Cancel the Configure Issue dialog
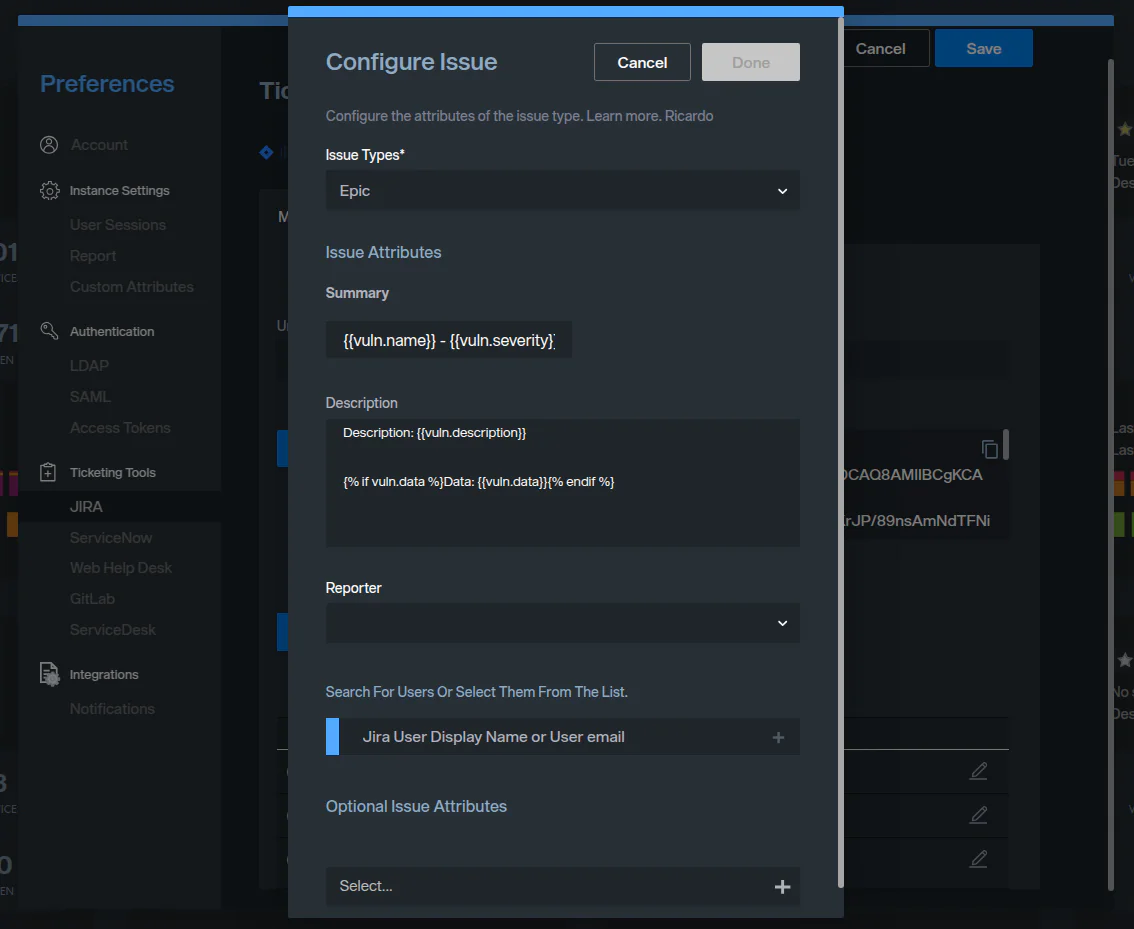This screenshot has height=929, width=1134. point(642,62)
